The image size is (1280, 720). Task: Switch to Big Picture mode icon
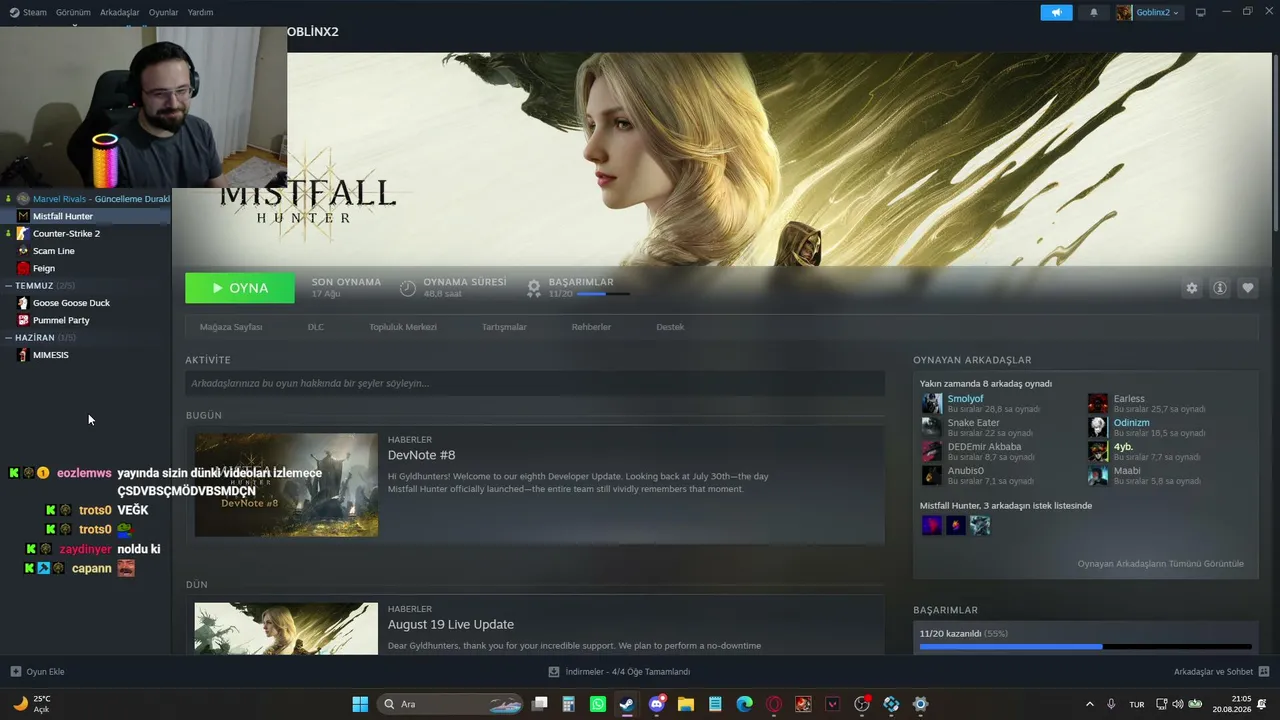(x=1201, y=12)
